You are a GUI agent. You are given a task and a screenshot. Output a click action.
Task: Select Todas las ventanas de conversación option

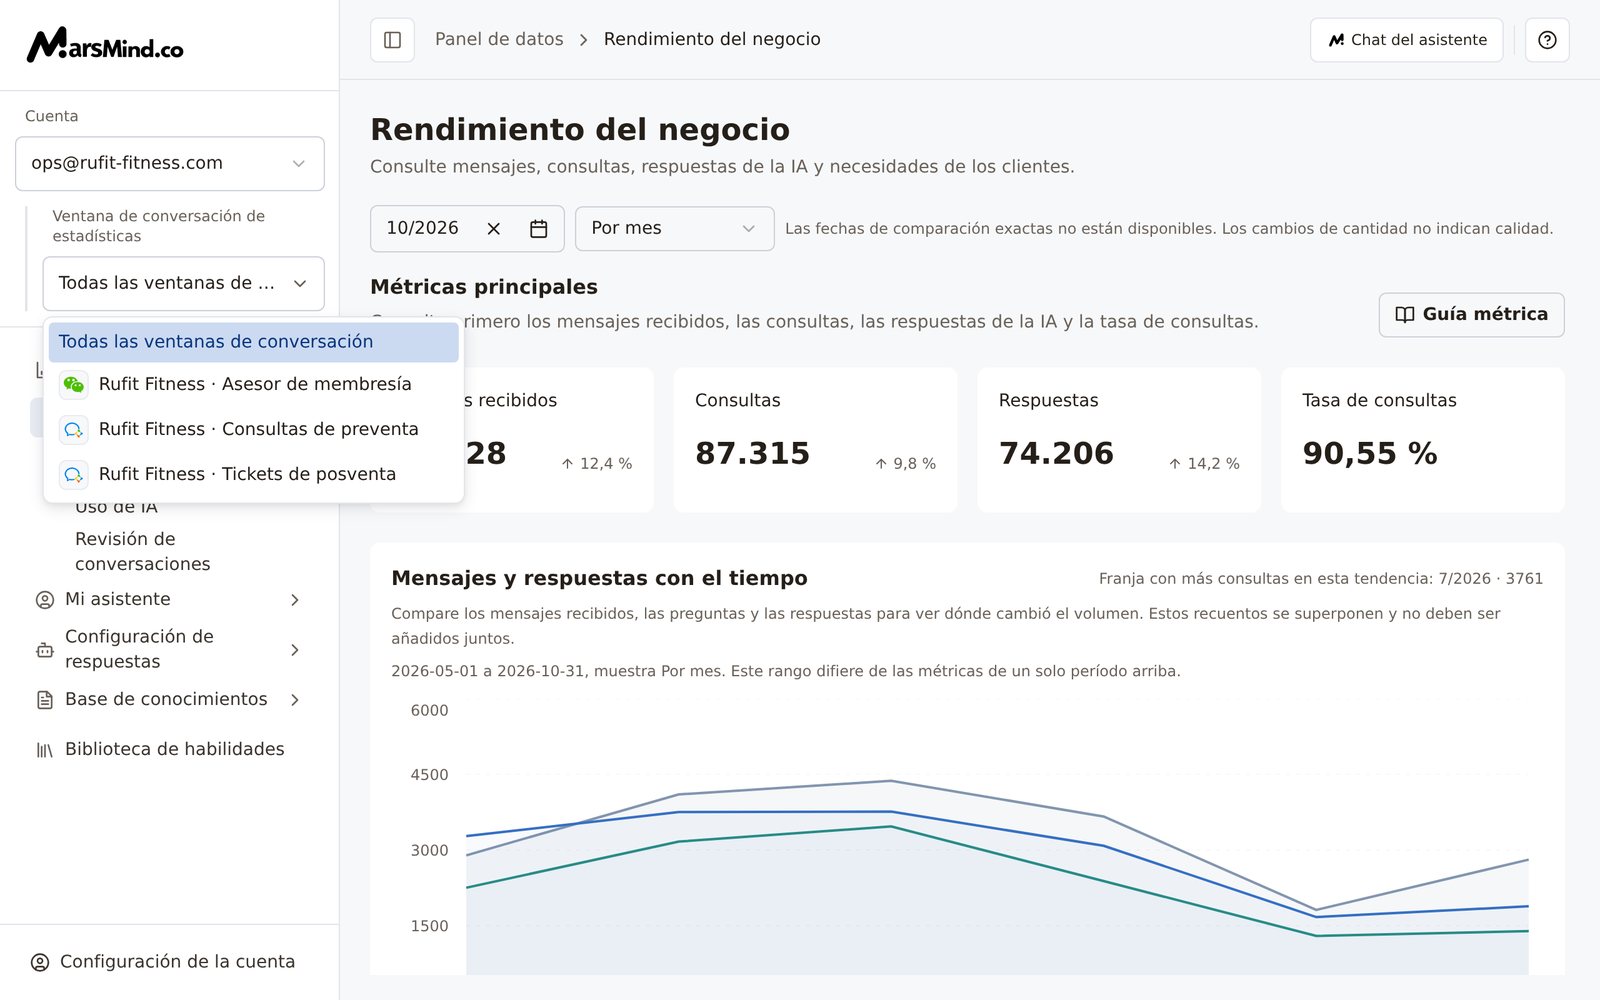click(254, 342)
